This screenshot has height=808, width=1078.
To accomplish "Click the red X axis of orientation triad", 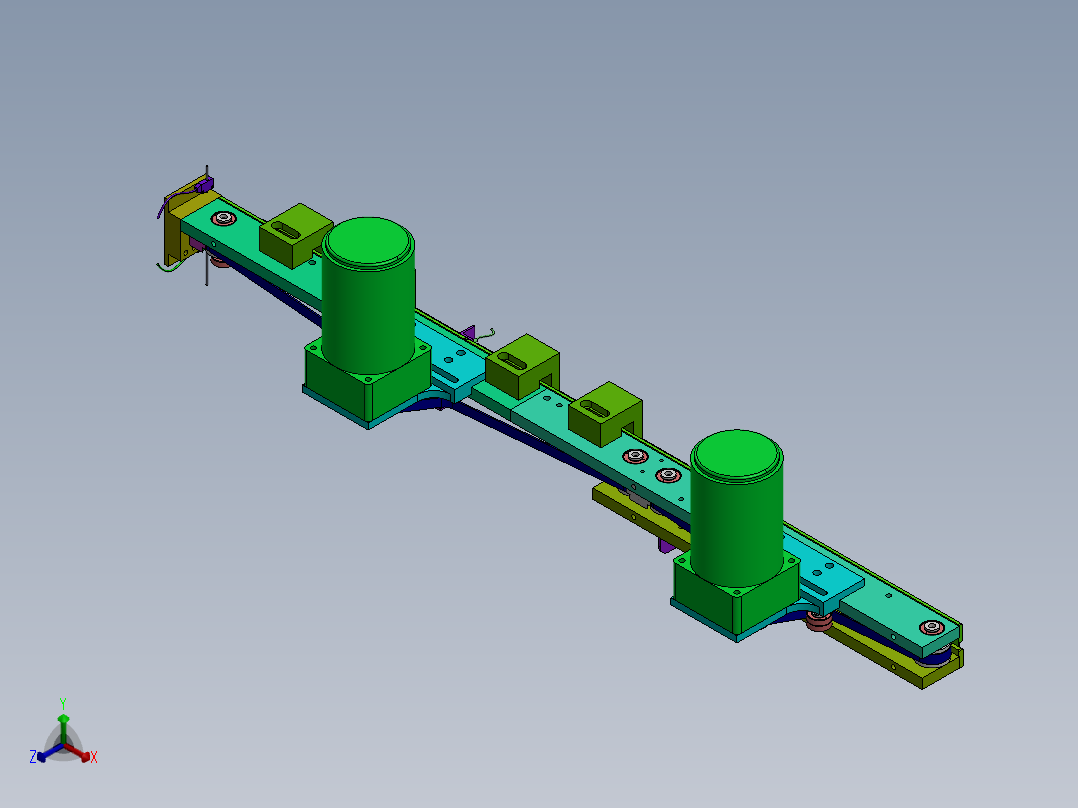I will [80, 753].
